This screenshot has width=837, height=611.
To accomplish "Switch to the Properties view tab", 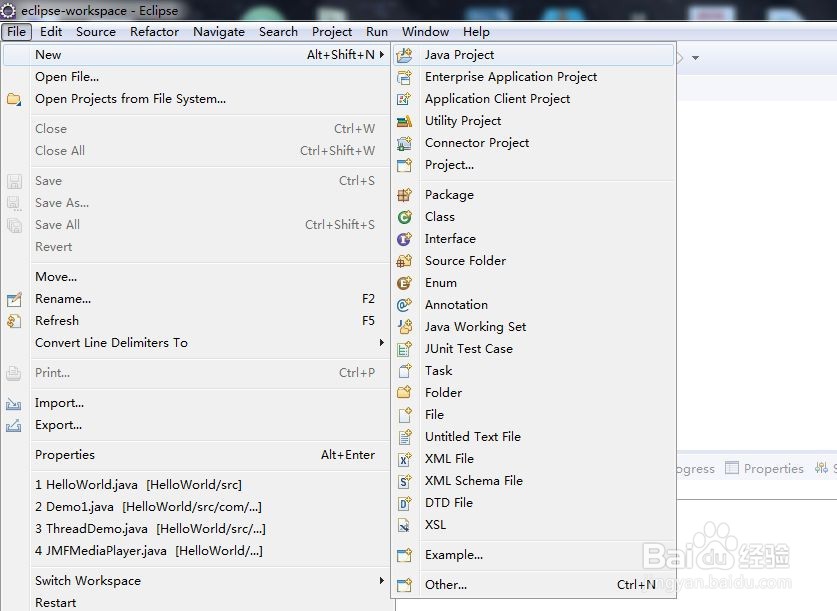I will (764, 469).
